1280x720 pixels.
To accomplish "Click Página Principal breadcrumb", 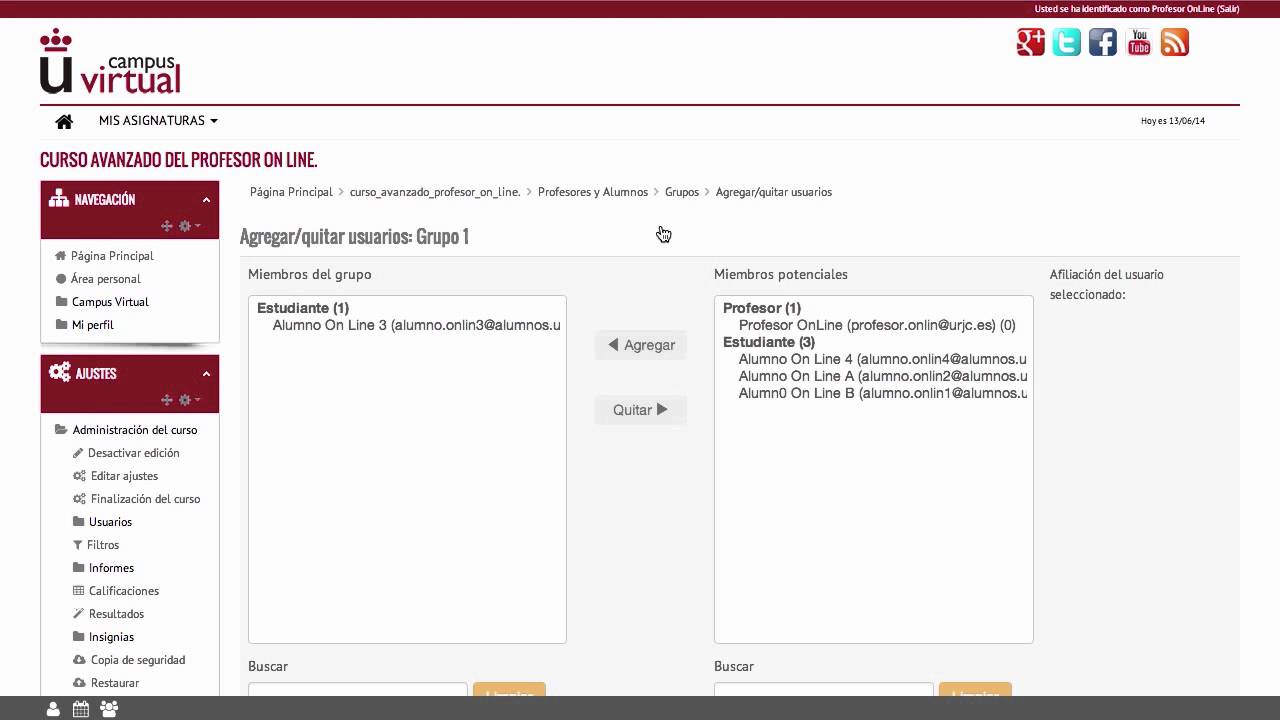I will tap(291, 192).
